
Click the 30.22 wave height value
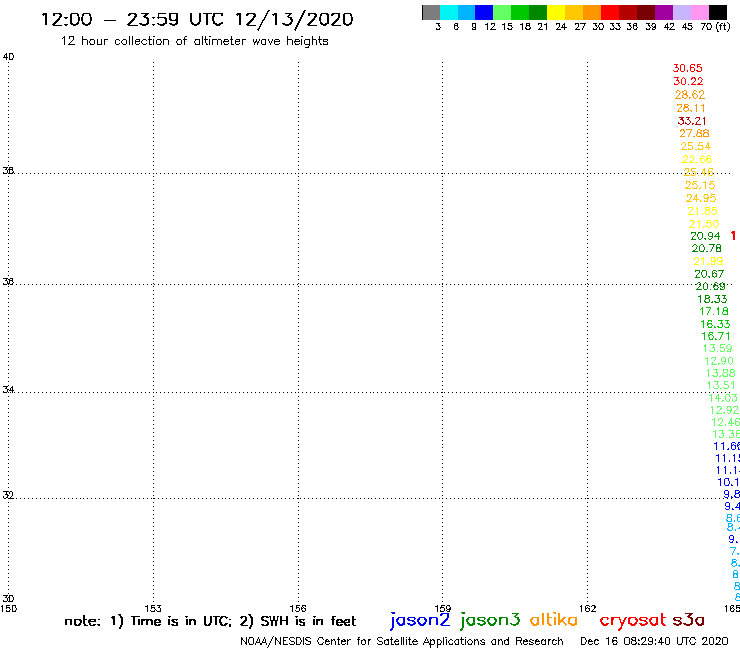coord(688,81)
